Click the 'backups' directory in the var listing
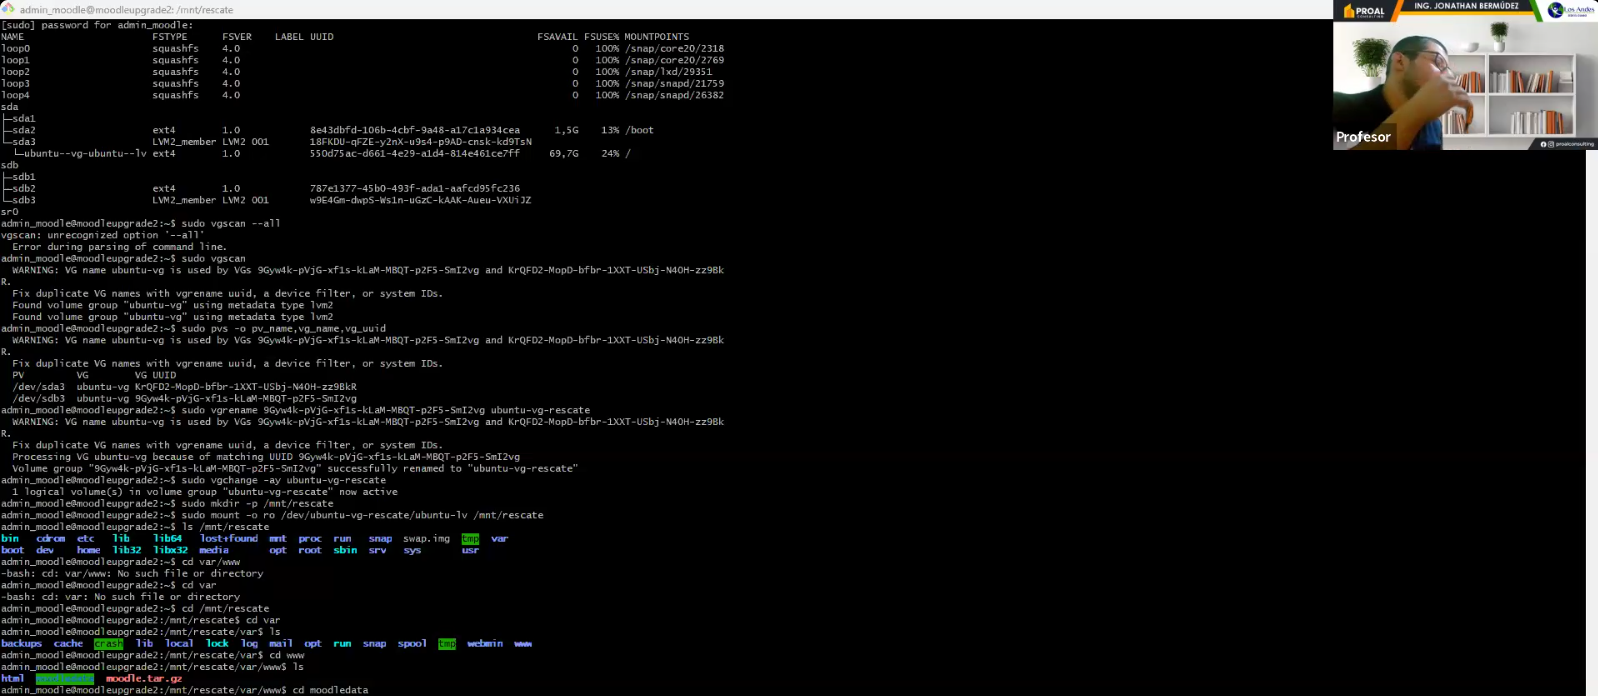The image size is (1598, 696). pyautogui.click(x=22, y=643)
